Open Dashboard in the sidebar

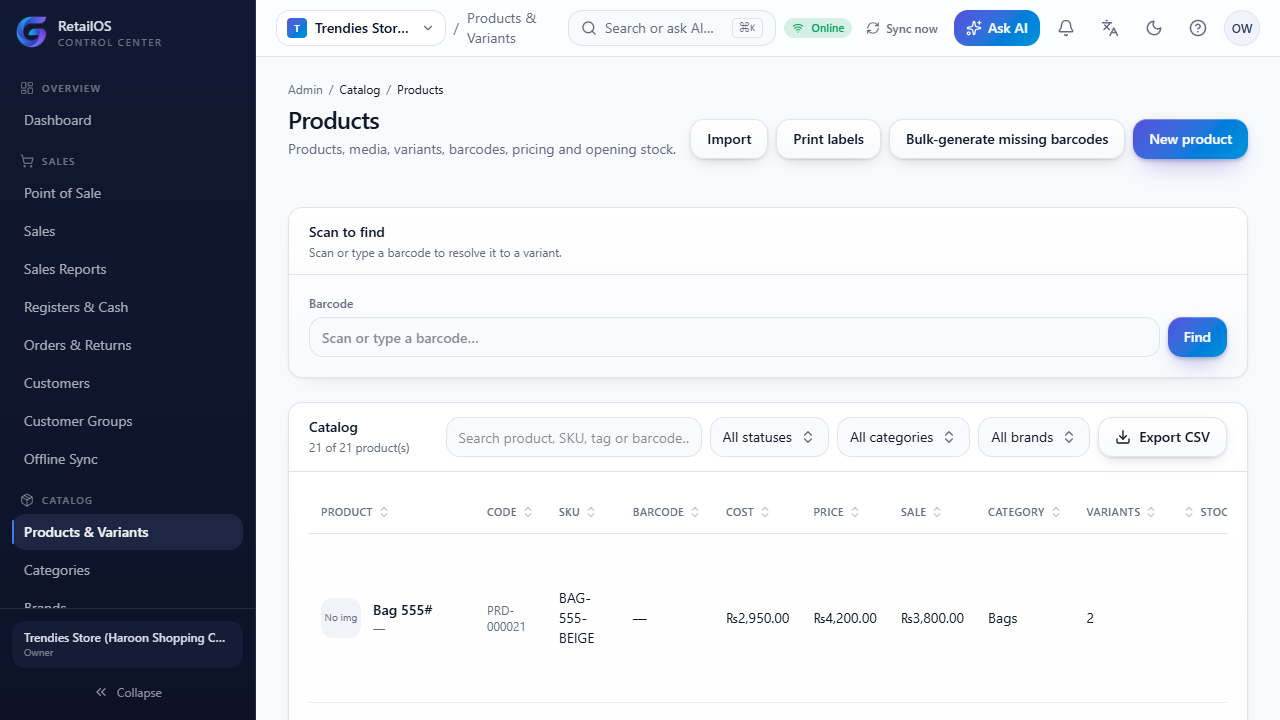128,120
